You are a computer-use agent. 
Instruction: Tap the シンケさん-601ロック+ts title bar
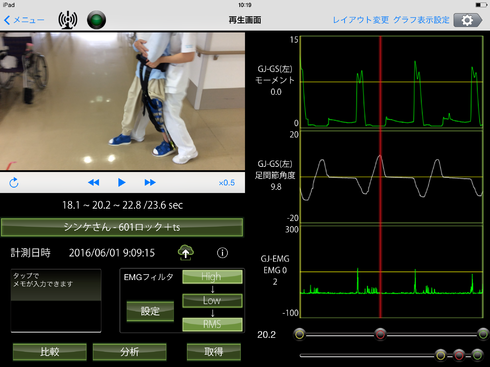(122, 227)
